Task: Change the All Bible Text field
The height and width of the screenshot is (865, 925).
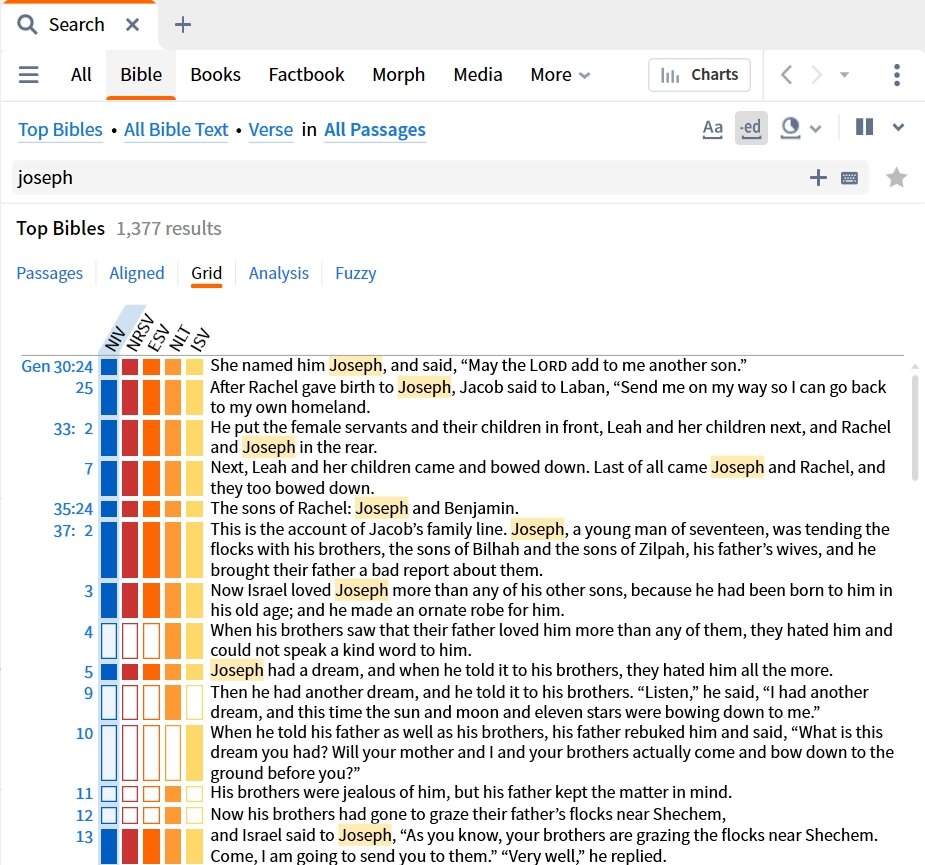Action: (176, 130)
